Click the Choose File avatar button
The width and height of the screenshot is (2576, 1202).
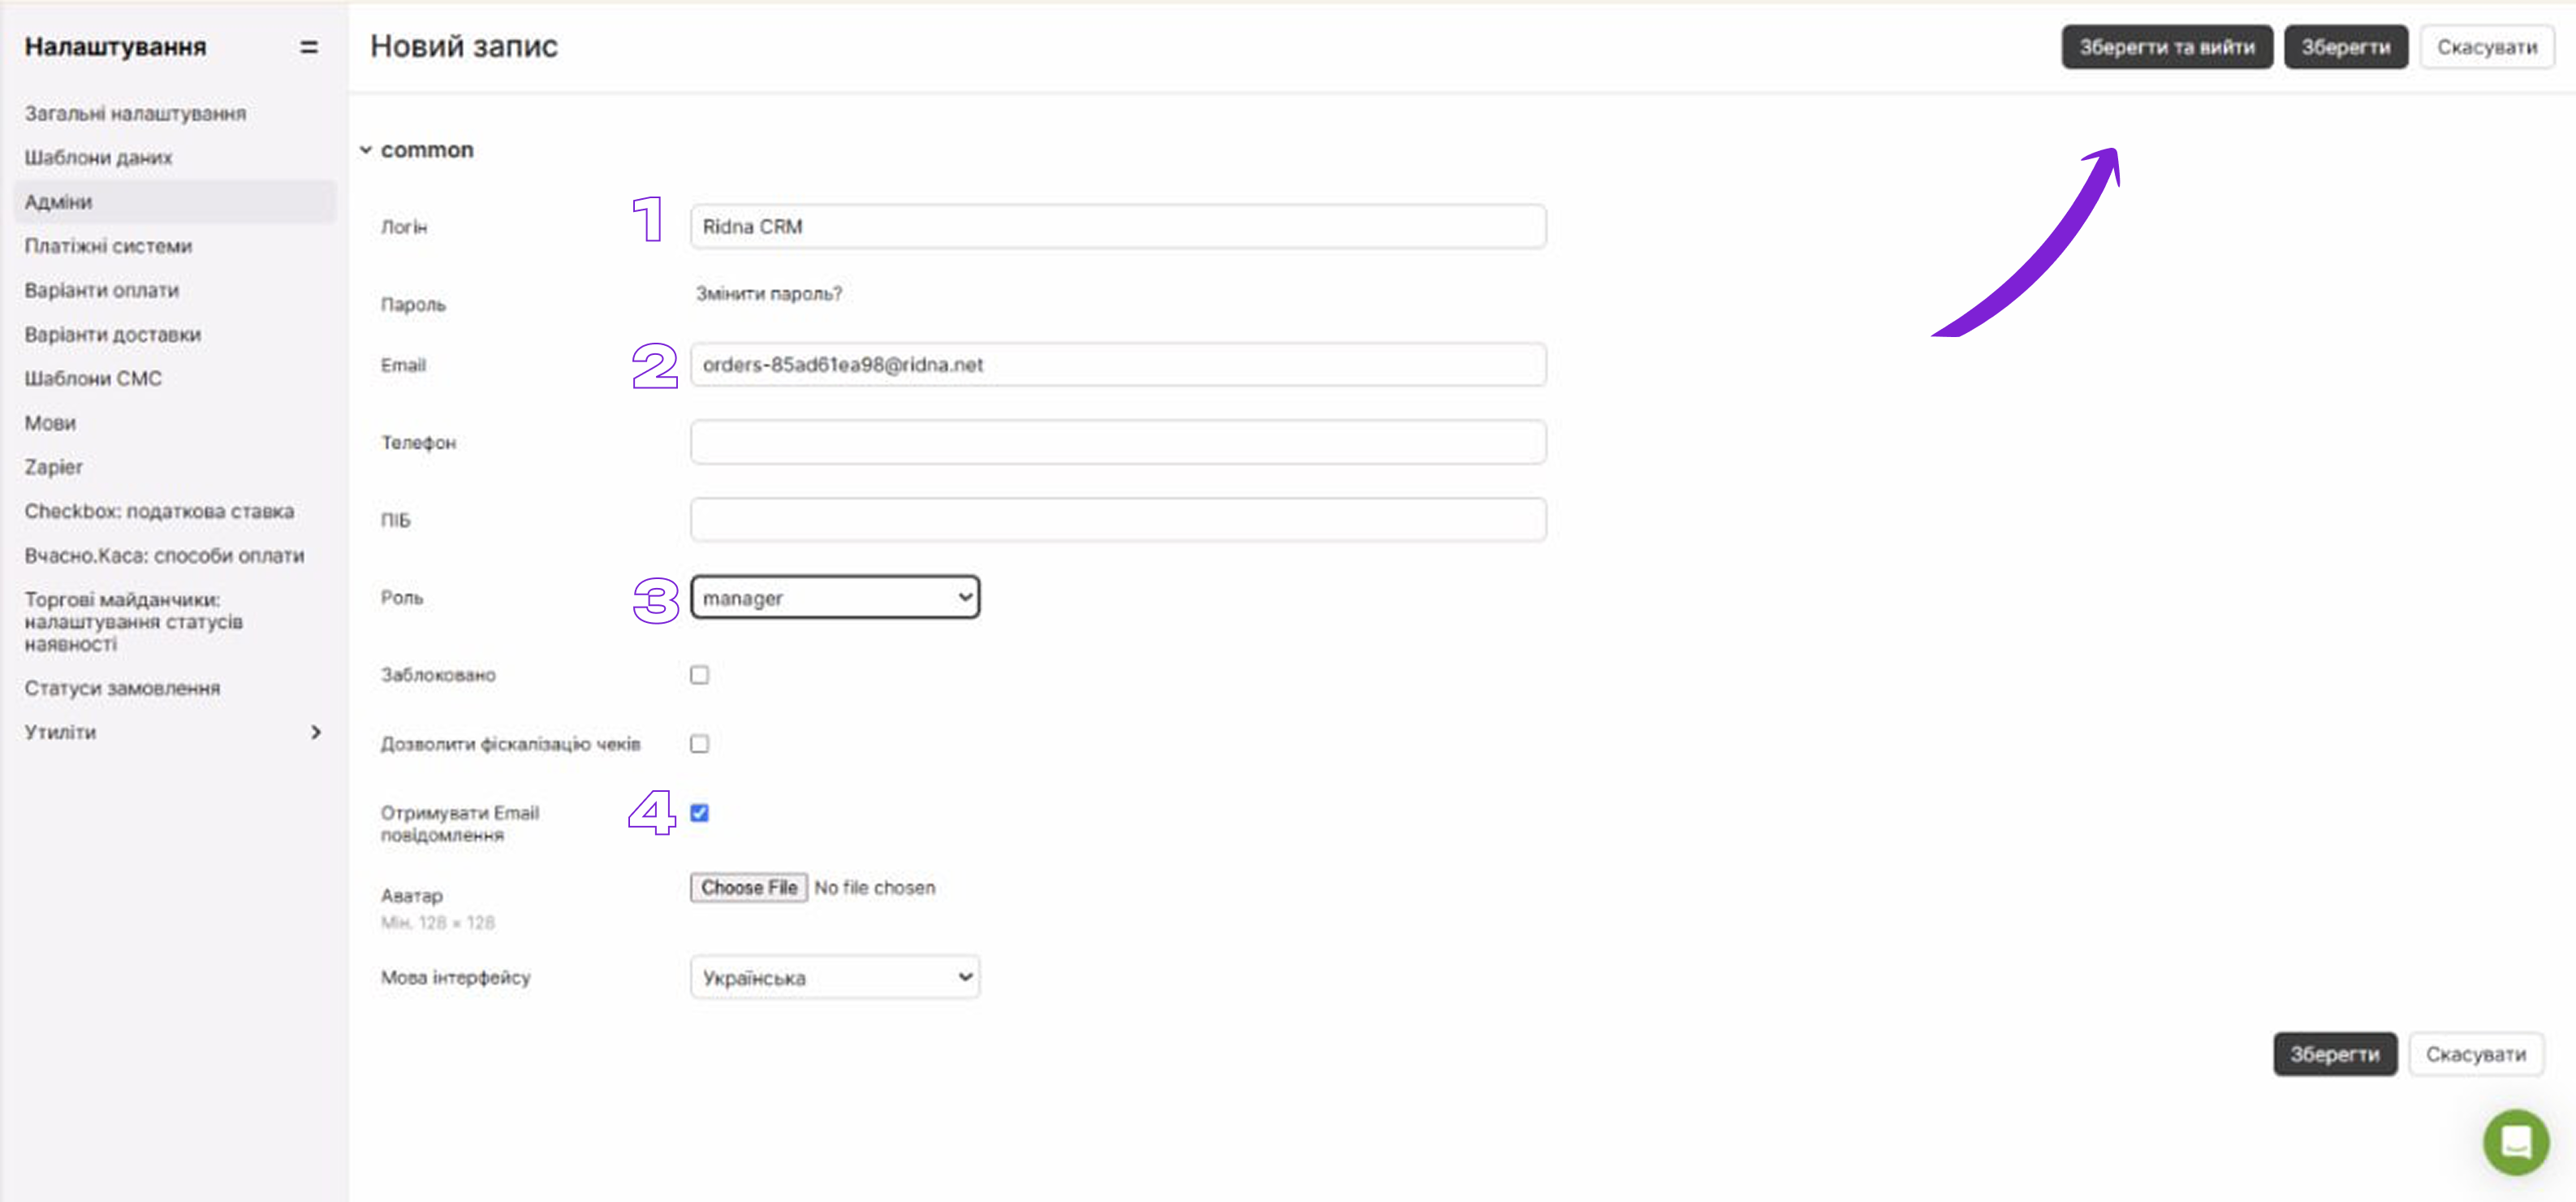(x=749, y=887)
